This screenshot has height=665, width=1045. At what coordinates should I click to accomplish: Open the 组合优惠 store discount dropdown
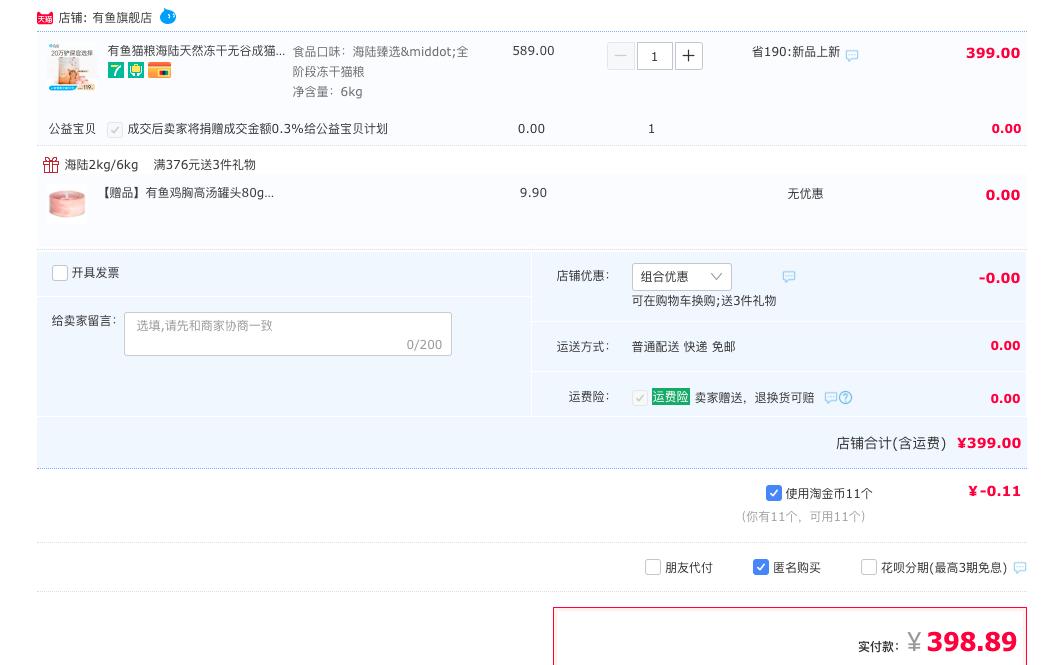point(681,277)
